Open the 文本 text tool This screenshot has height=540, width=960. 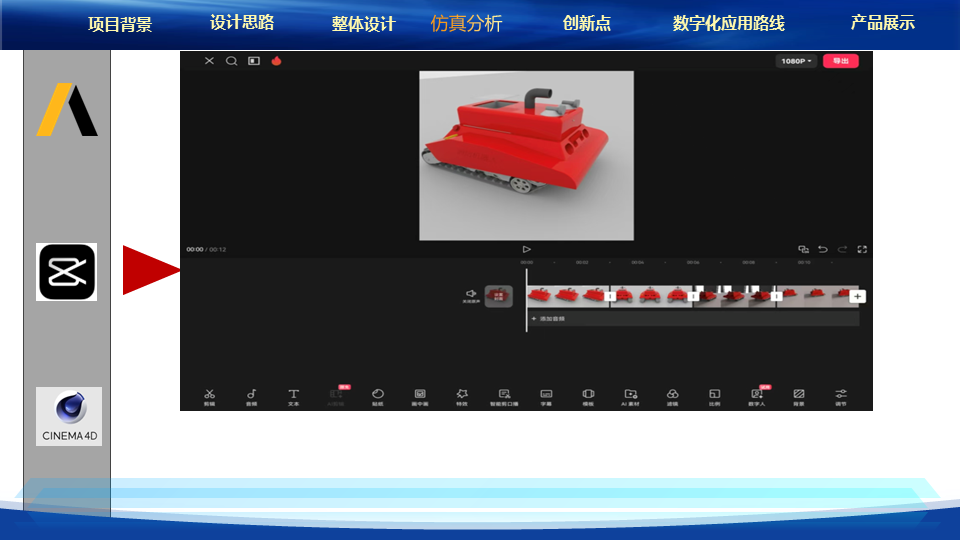tap(293, 396)
